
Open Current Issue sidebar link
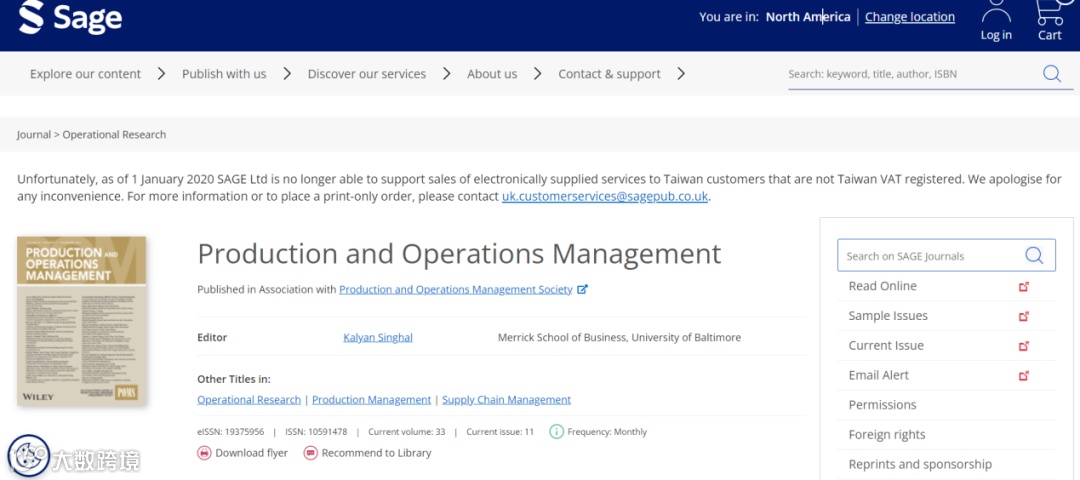[x=886, y=346]
